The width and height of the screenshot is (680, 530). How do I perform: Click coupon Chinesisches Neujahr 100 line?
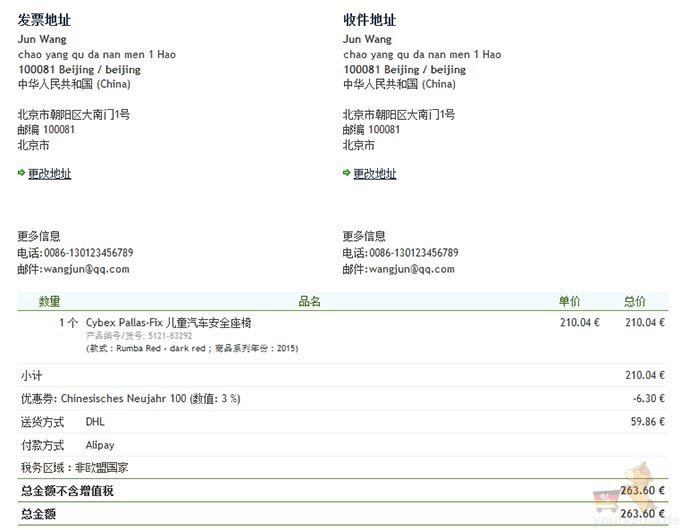point(131,399)
